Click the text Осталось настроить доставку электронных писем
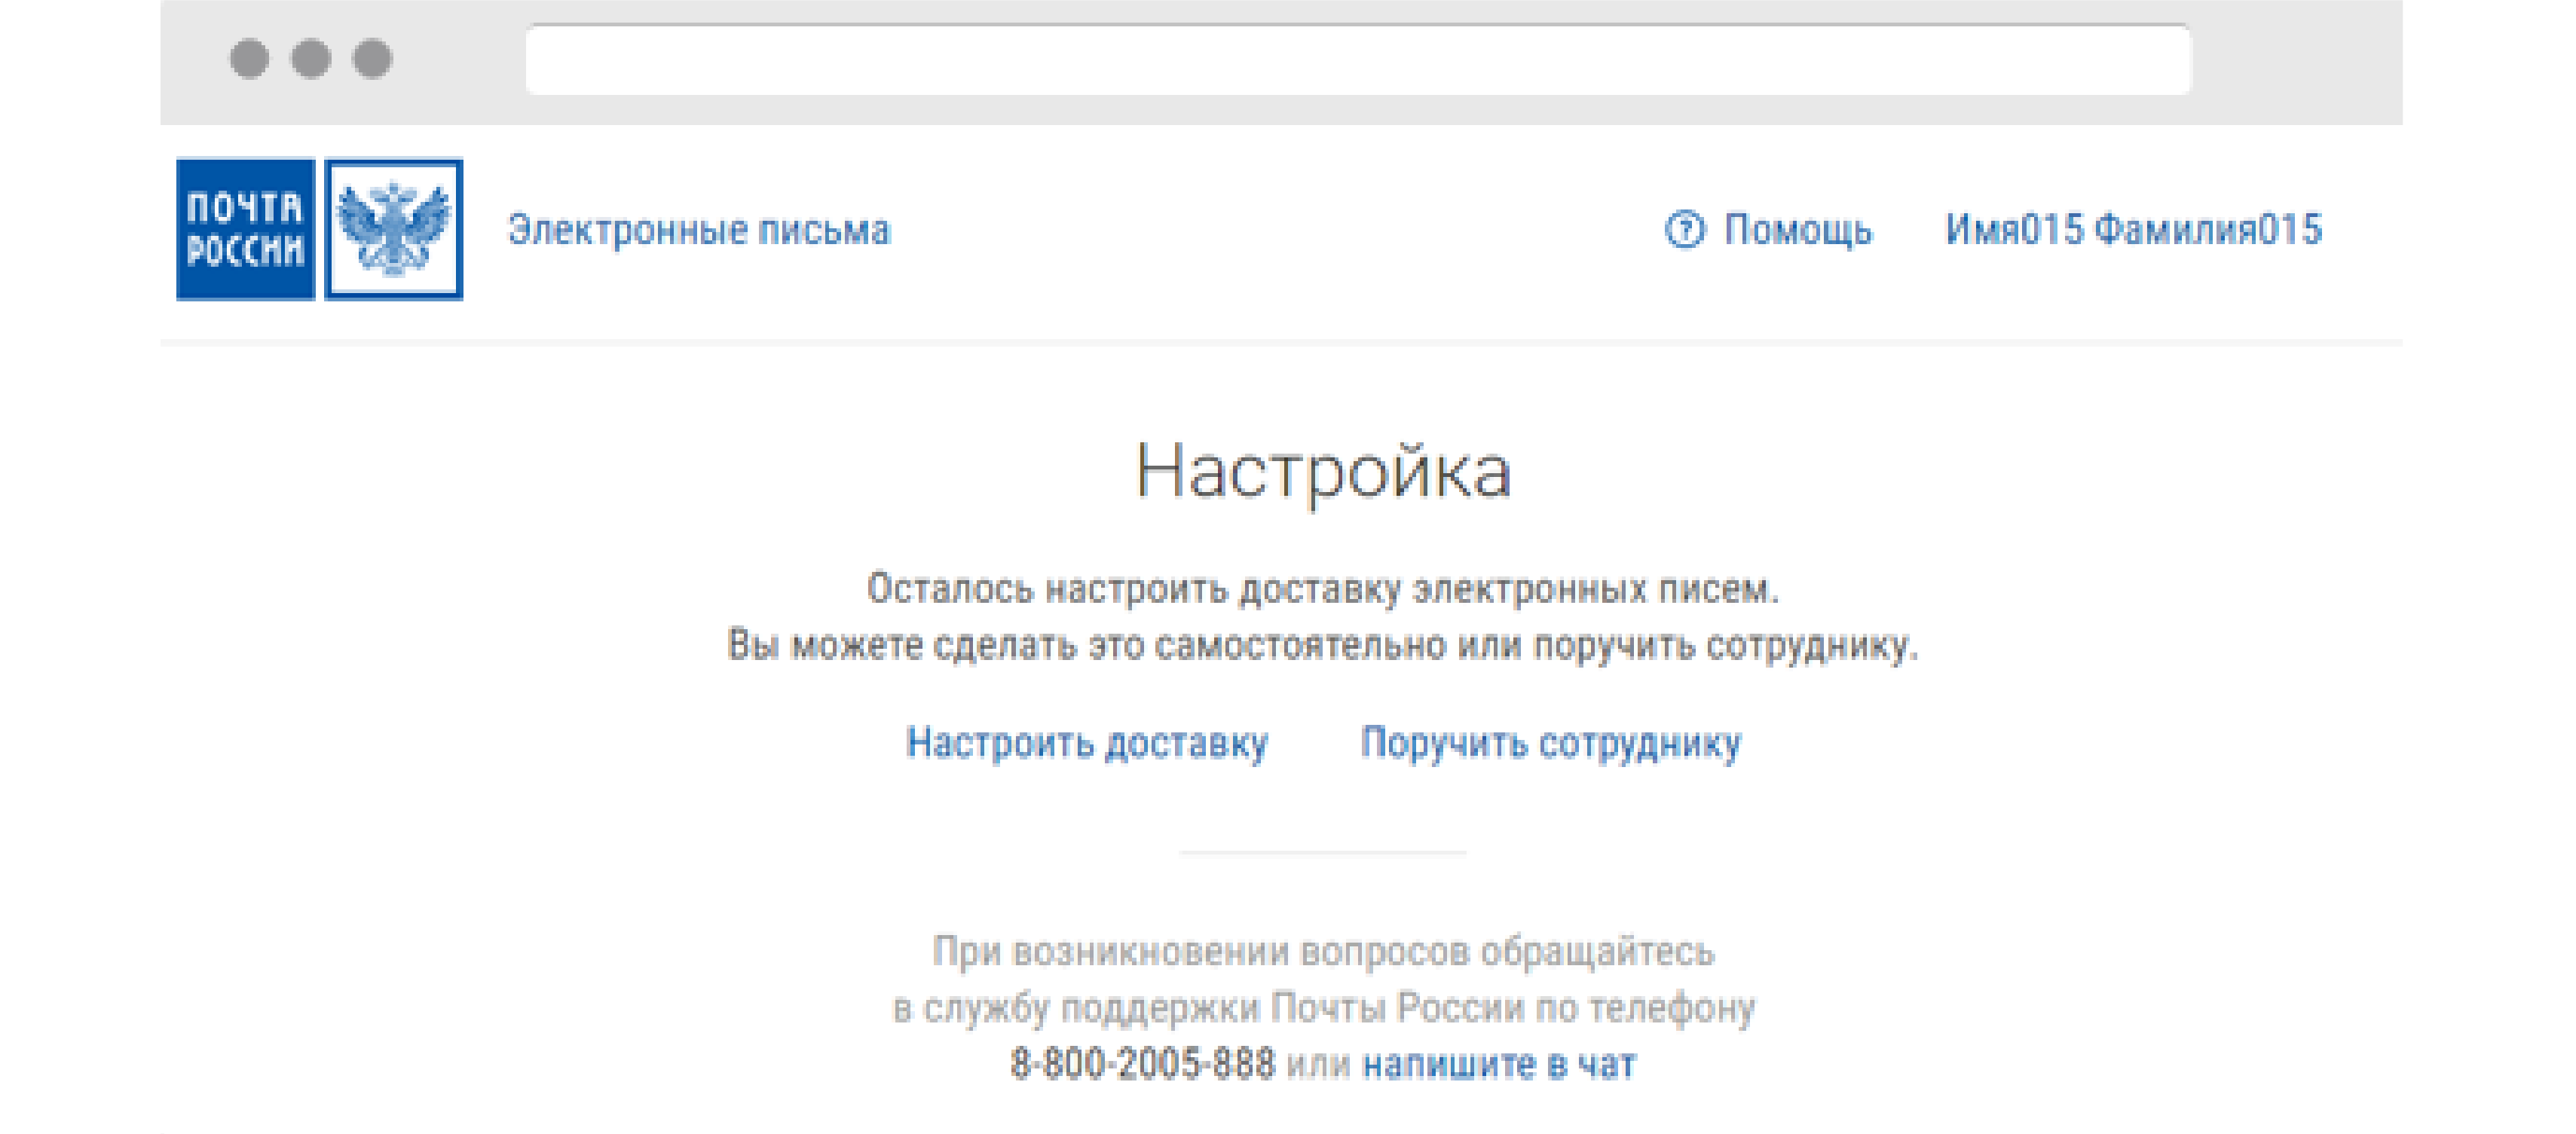The height and width of the screenshot is (1134, 2576). 1322,589
